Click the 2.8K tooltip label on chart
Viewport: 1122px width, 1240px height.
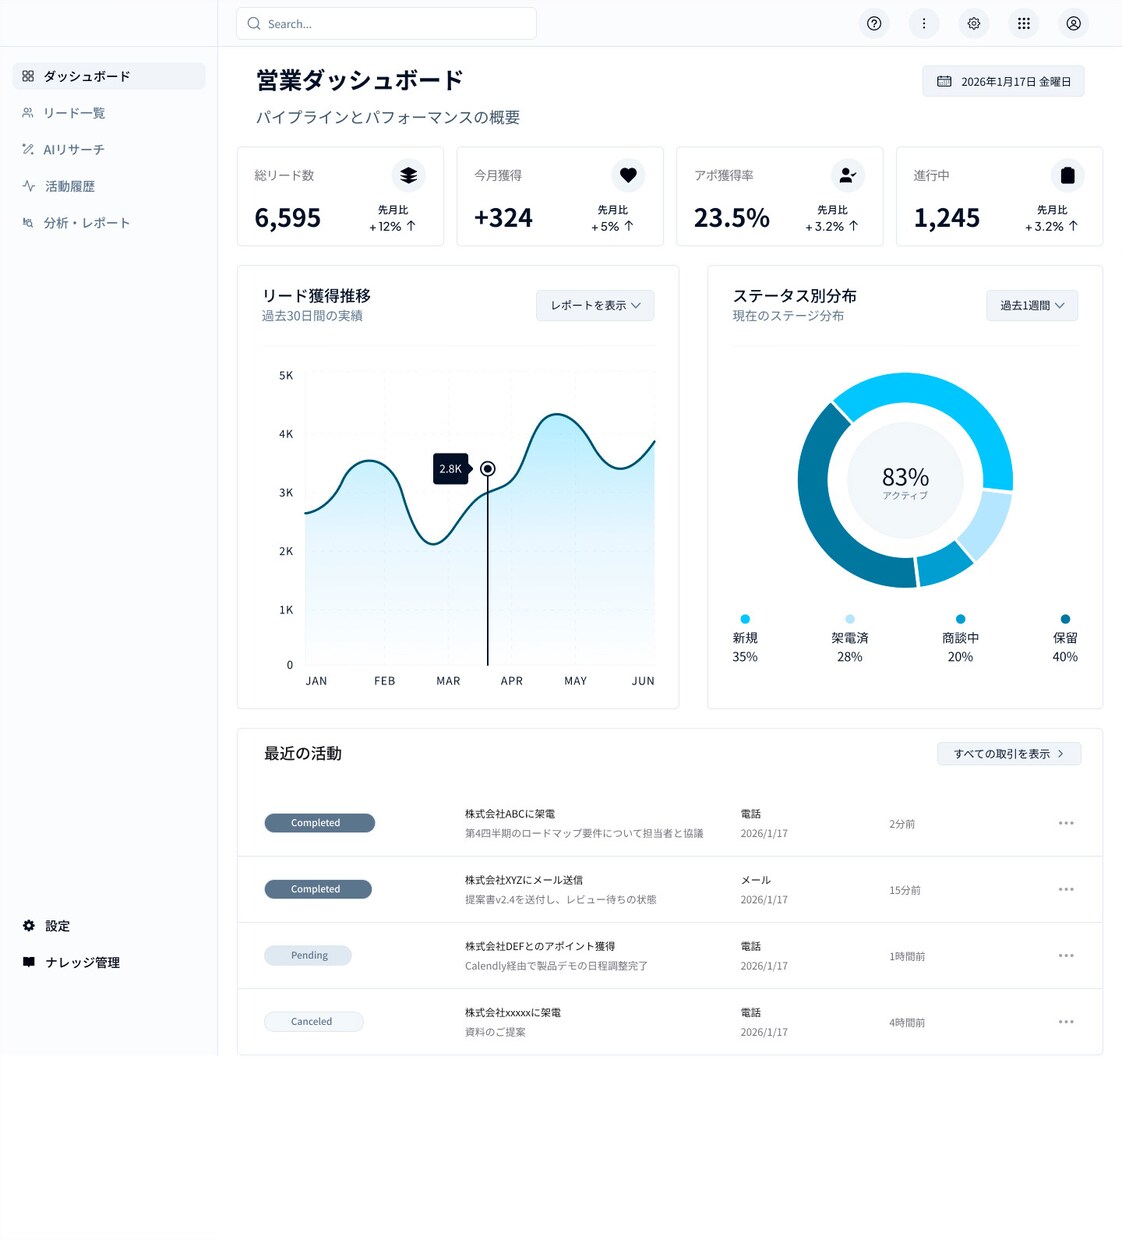pyautogui.click(x=451, y=468)
